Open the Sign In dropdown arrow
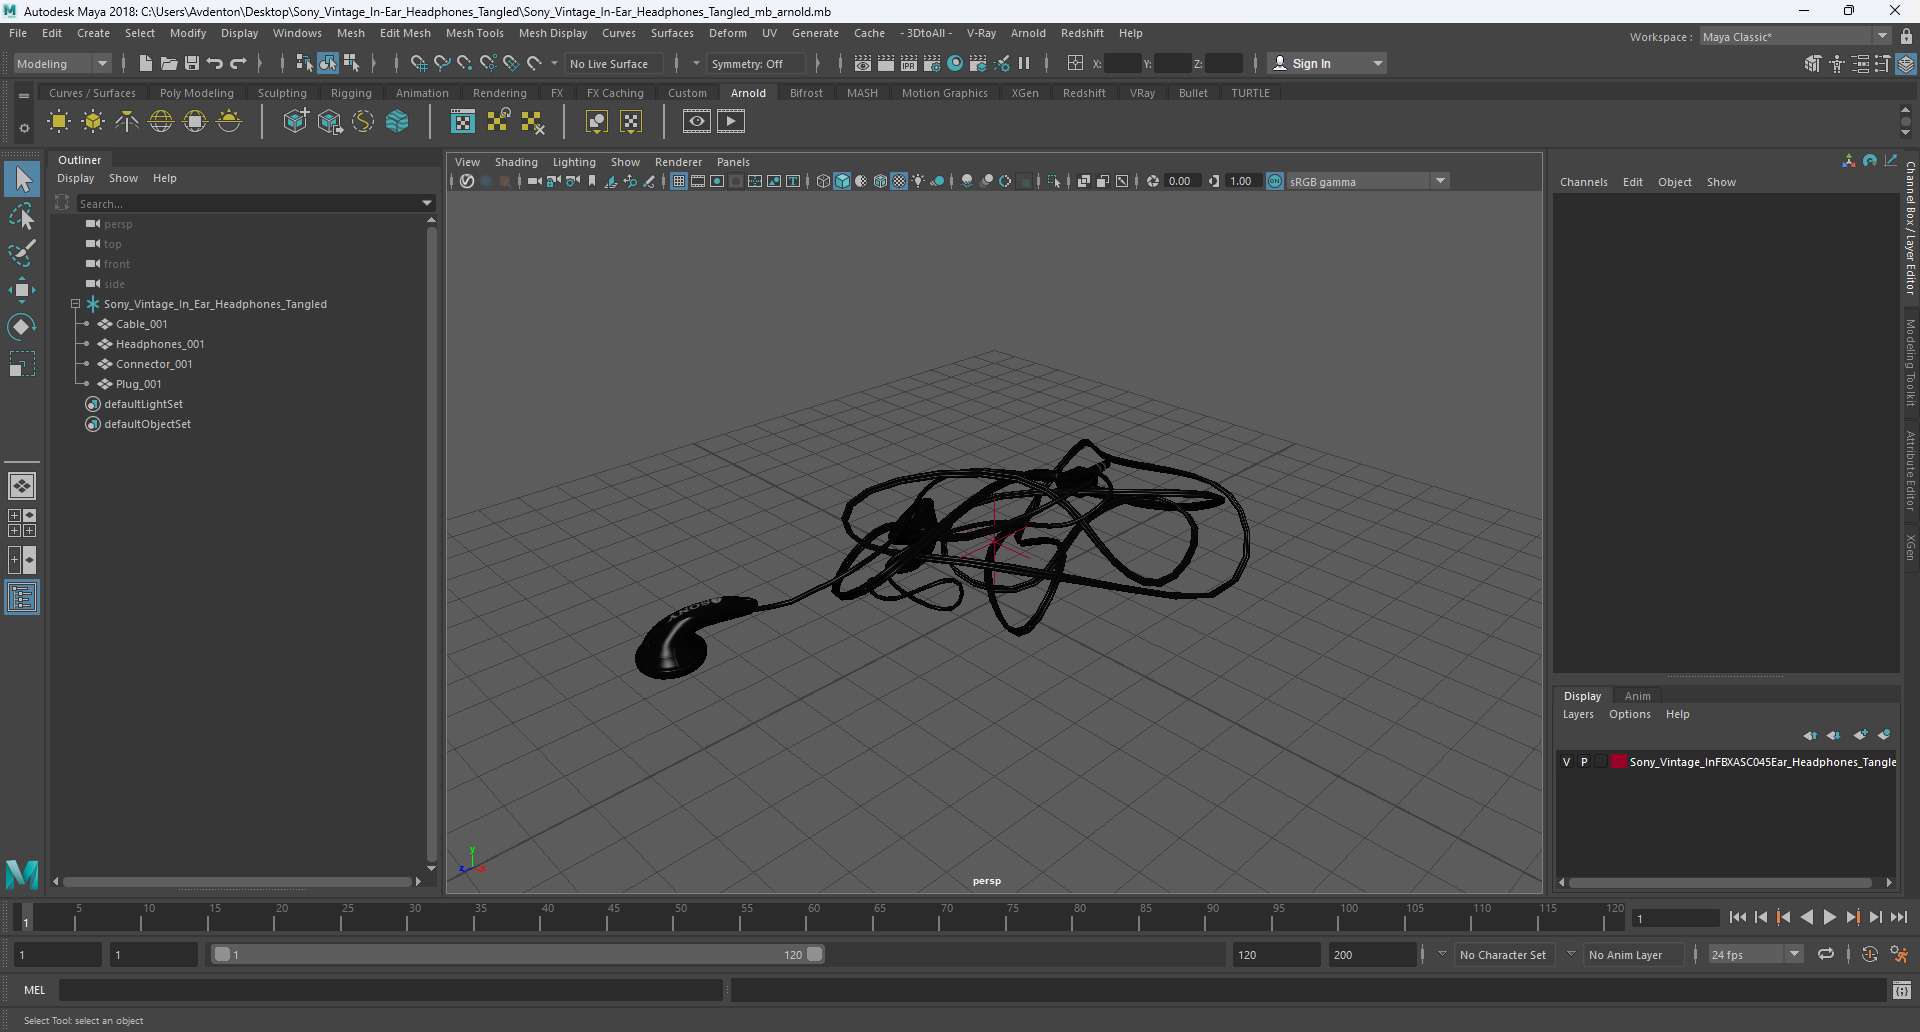The width and height of the screenshot is (1920, 1032). (1378, 63)
